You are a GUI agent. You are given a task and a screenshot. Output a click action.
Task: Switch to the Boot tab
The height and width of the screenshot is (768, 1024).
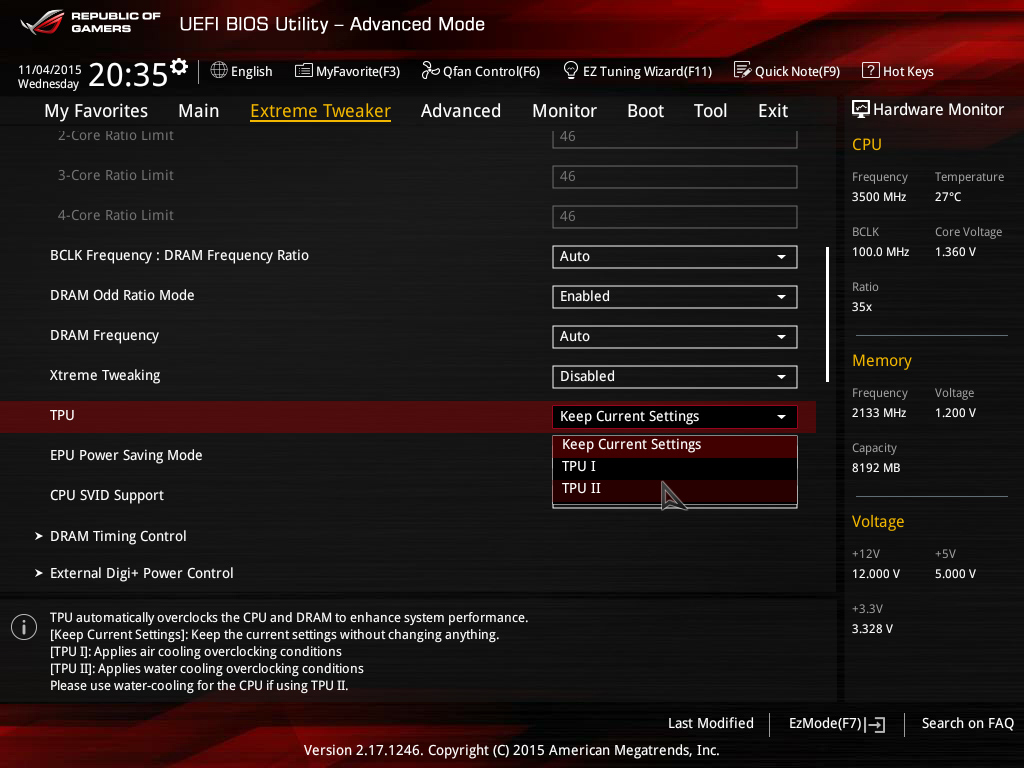(645, 111)
